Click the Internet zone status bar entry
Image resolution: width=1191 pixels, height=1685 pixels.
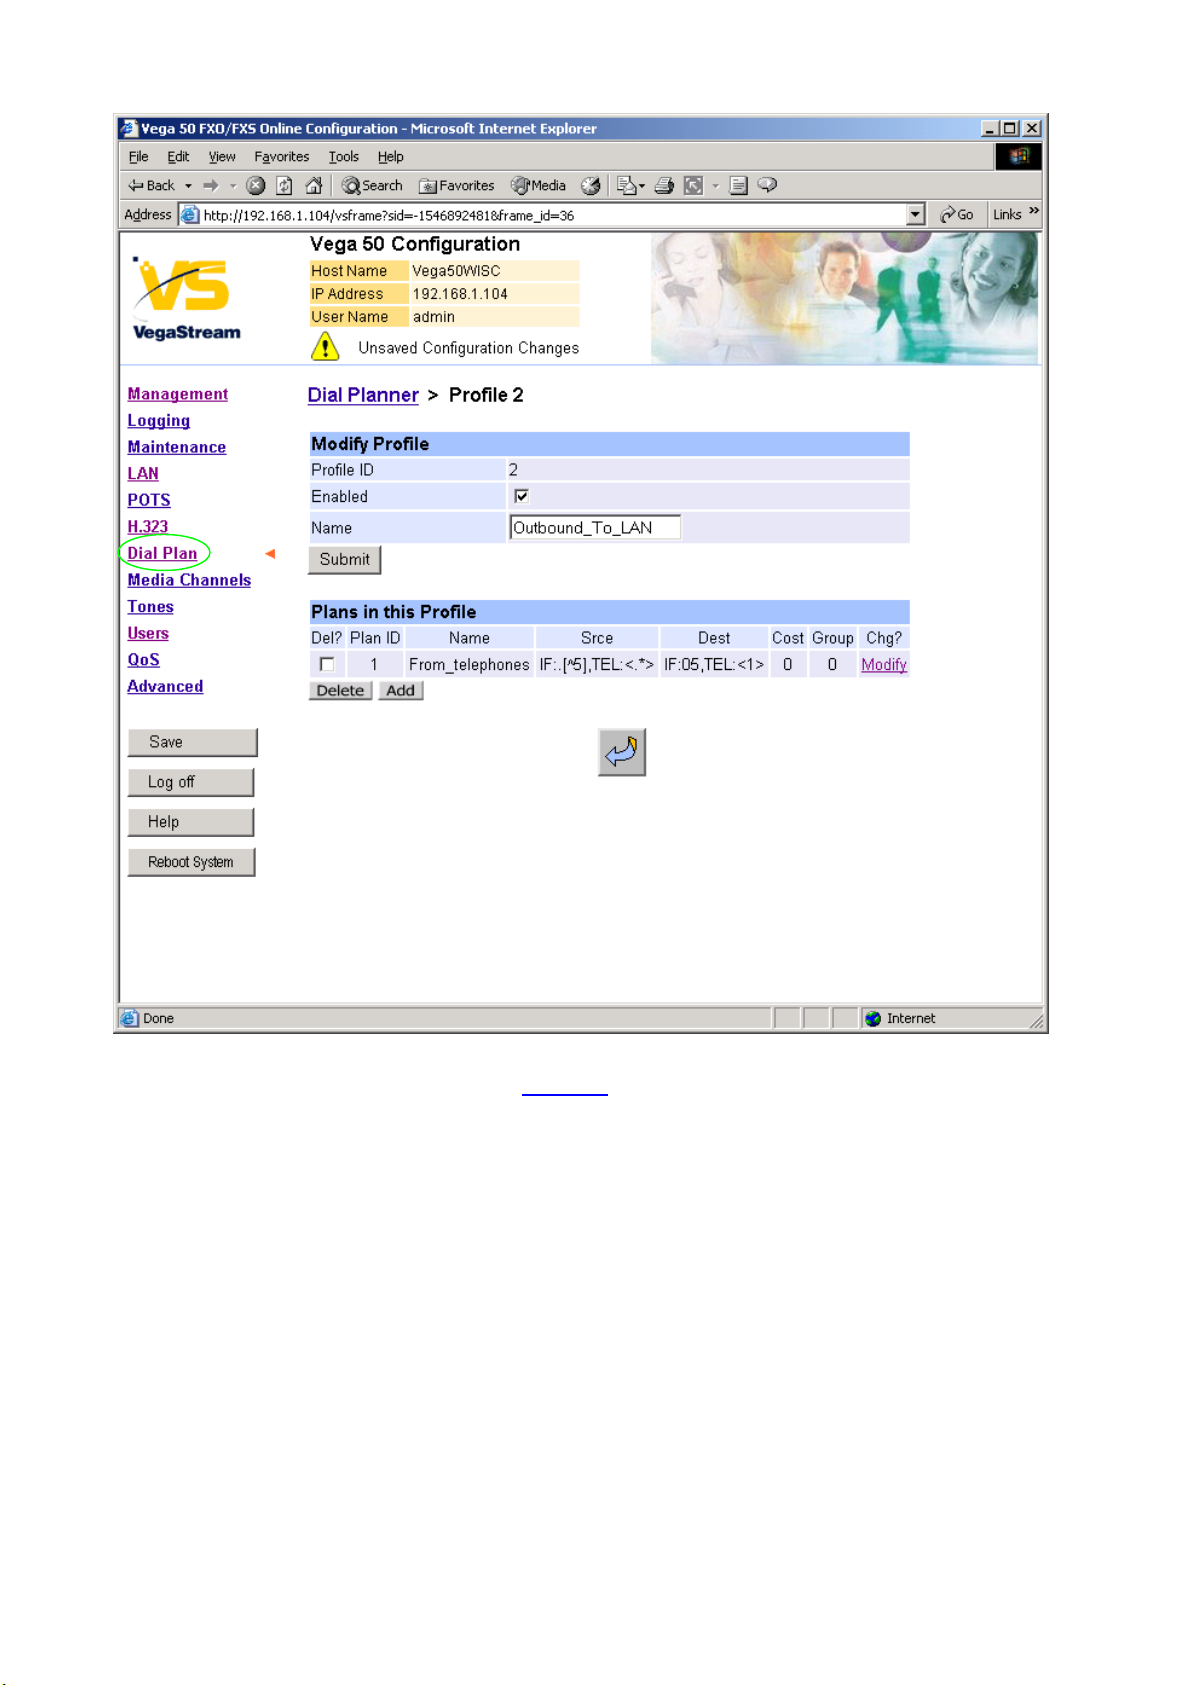click(x=900, y=1018)
